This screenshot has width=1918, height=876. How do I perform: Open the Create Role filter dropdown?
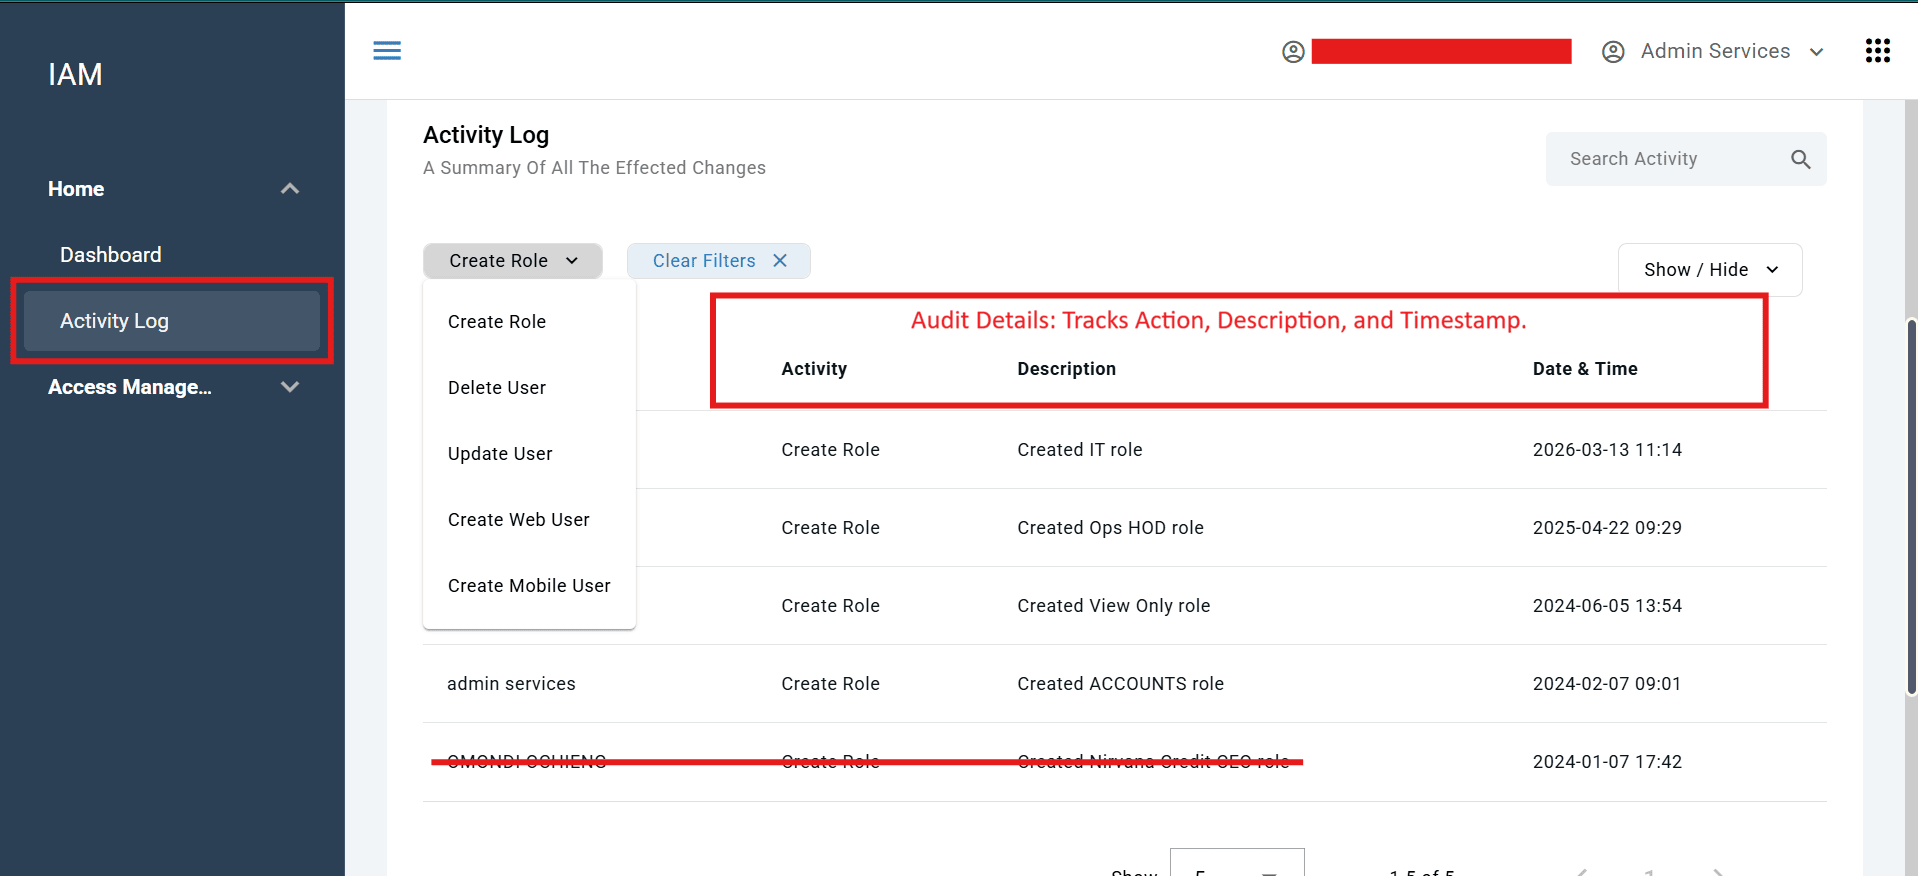(x=512, y=261)
